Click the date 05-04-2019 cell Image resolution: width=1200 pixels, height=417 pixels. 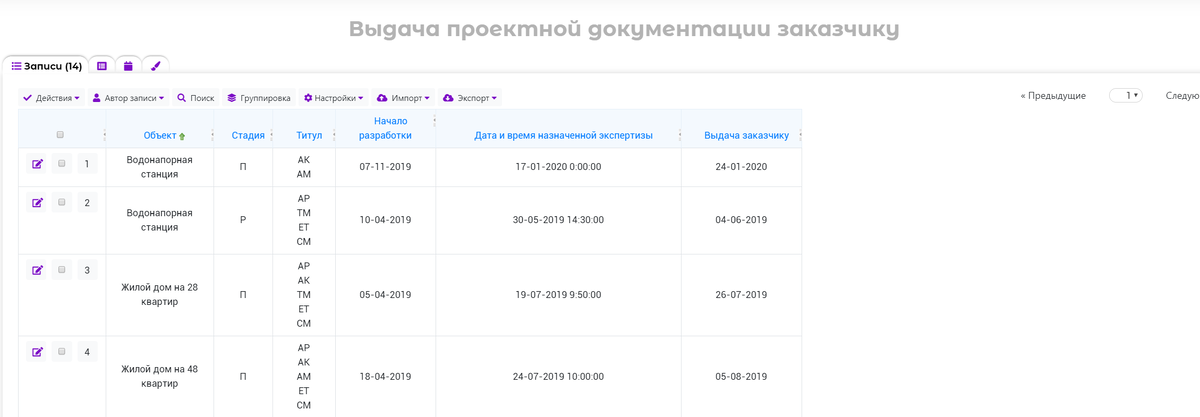pos(385,294)
